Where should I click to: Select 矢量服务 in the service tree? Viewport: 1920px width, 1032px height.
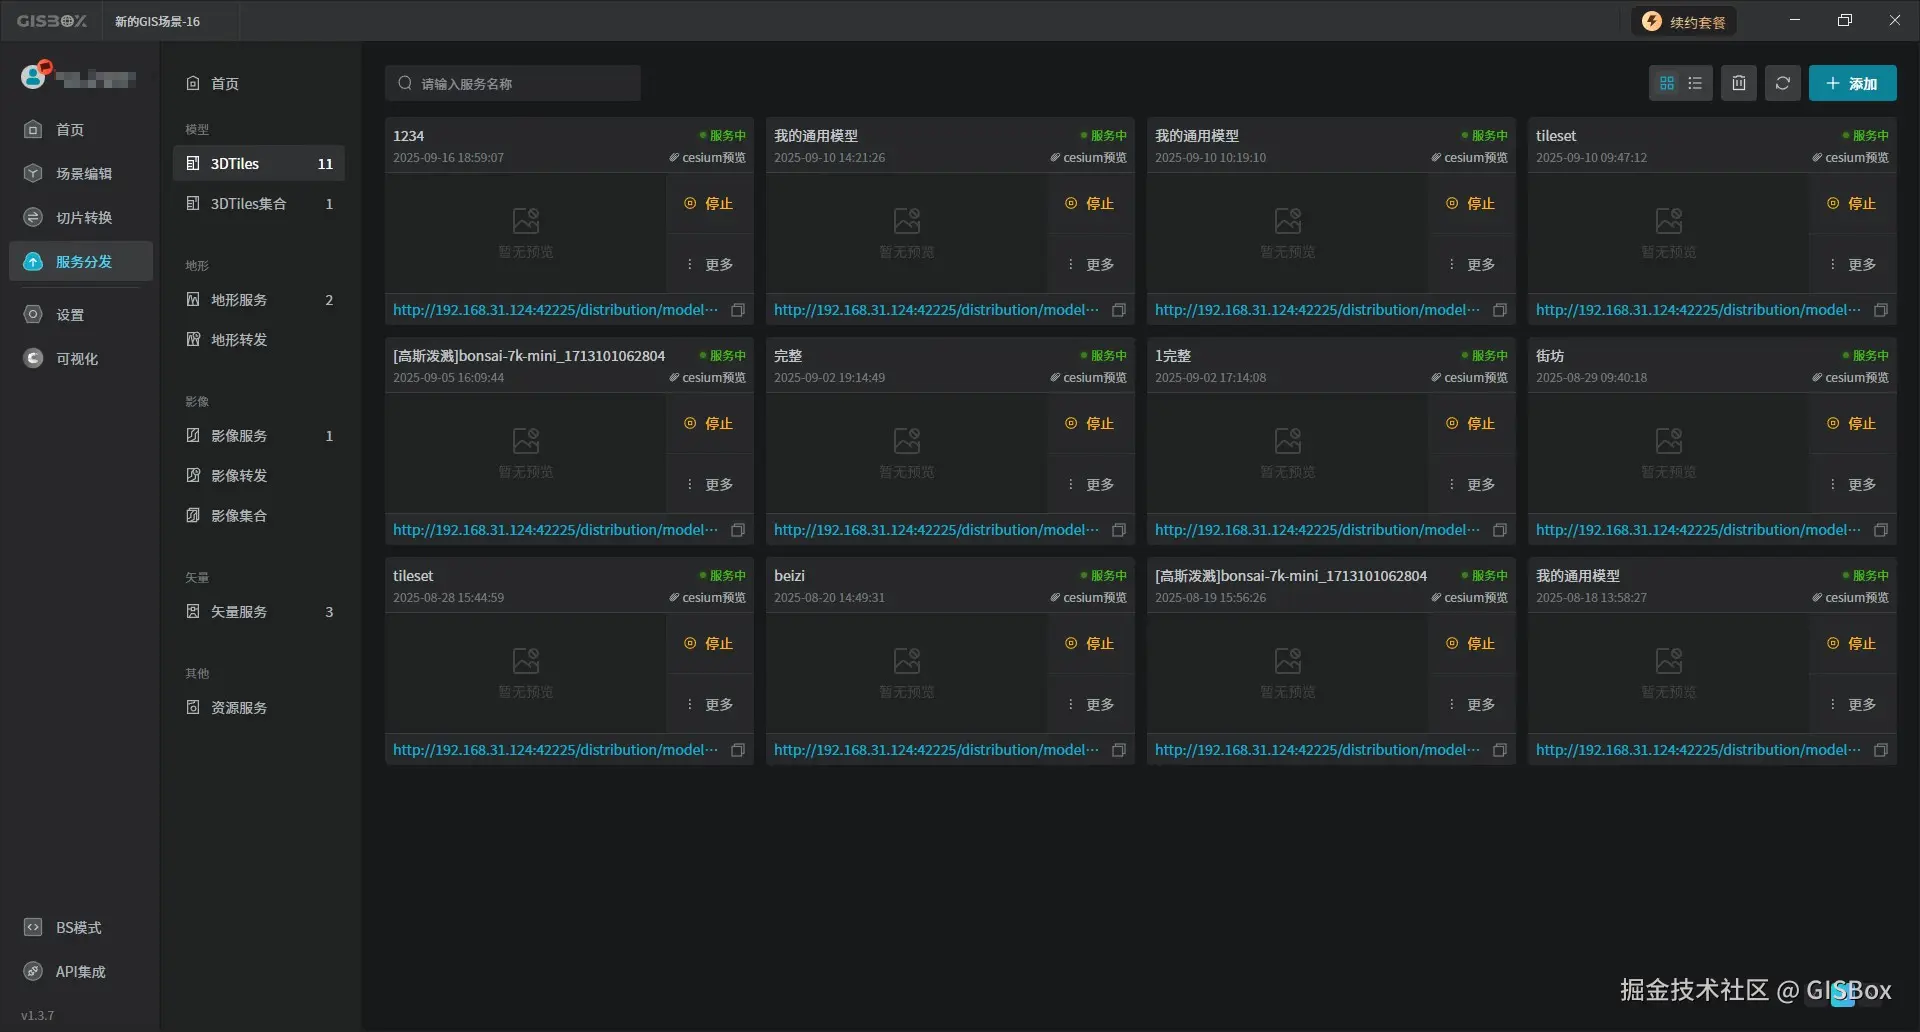[259, 612]
